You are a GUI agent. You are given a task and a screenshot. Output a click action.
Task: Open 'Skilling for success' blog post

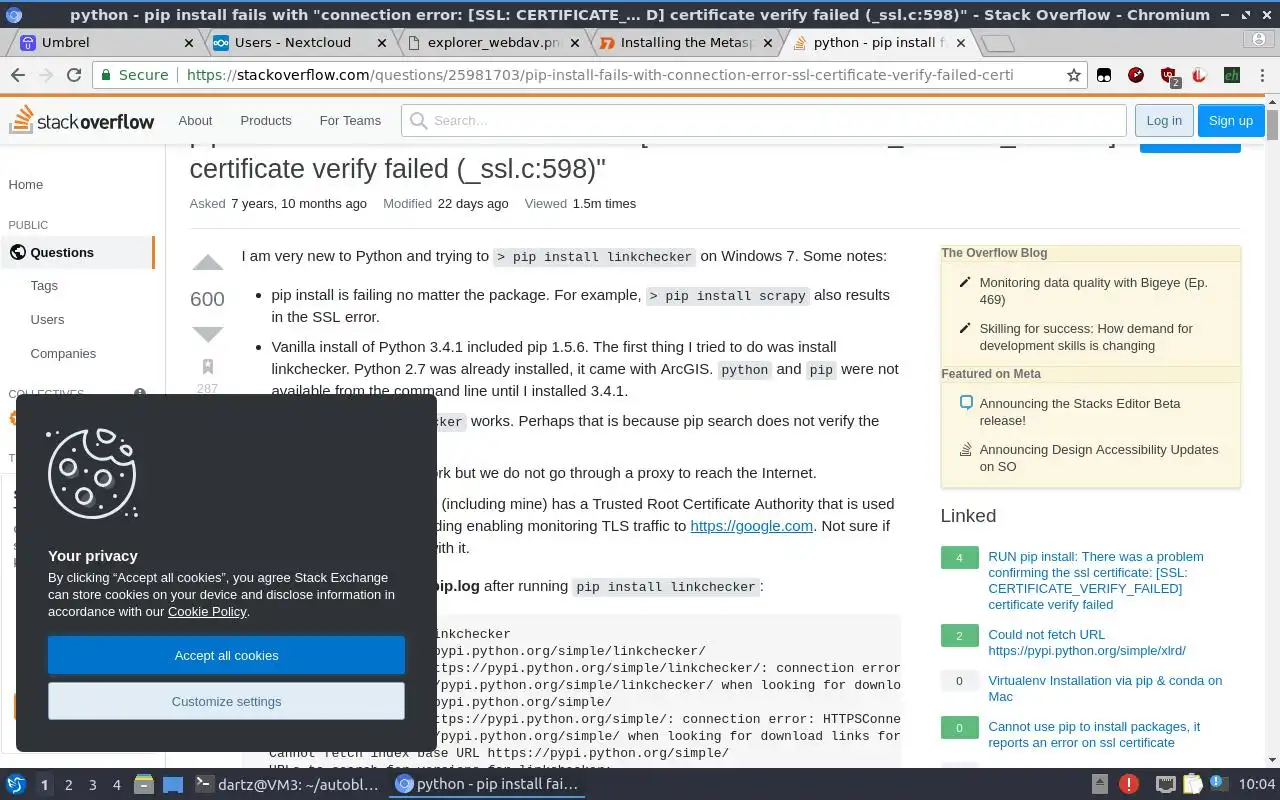(x=1086, y=337)
